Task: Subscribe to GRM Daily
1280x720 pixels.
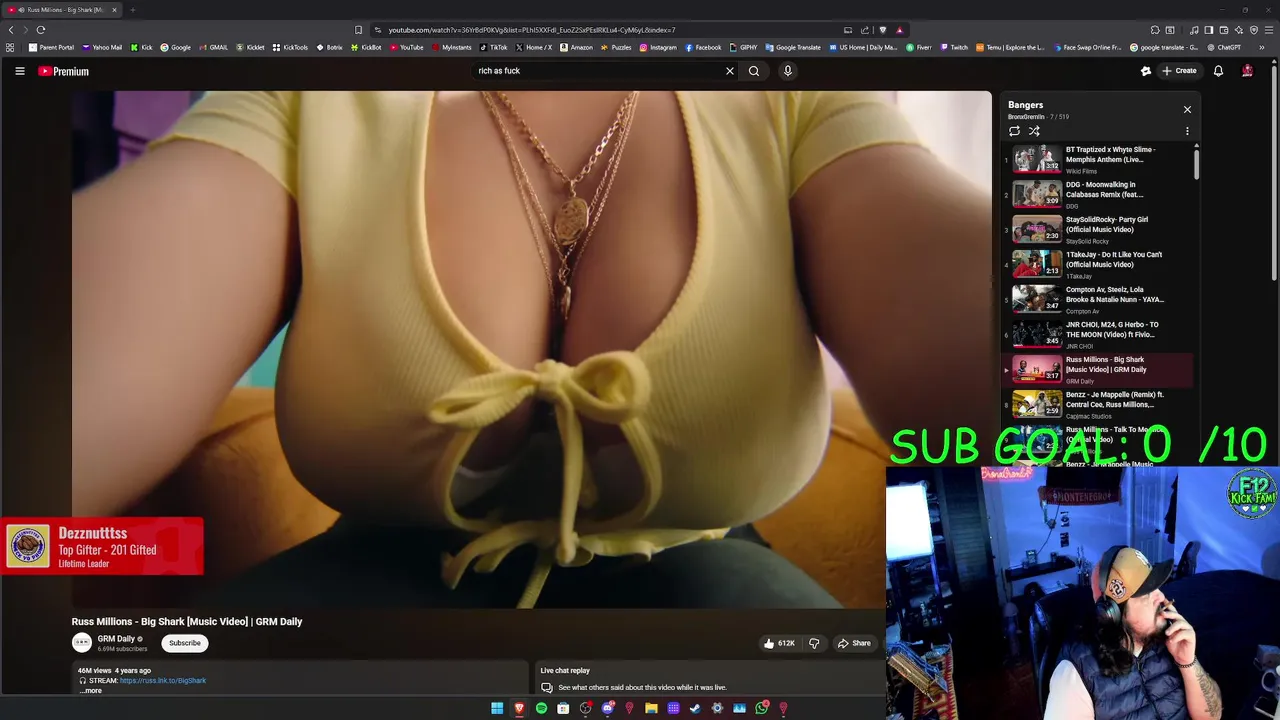Action: click(x=185, y=643)
